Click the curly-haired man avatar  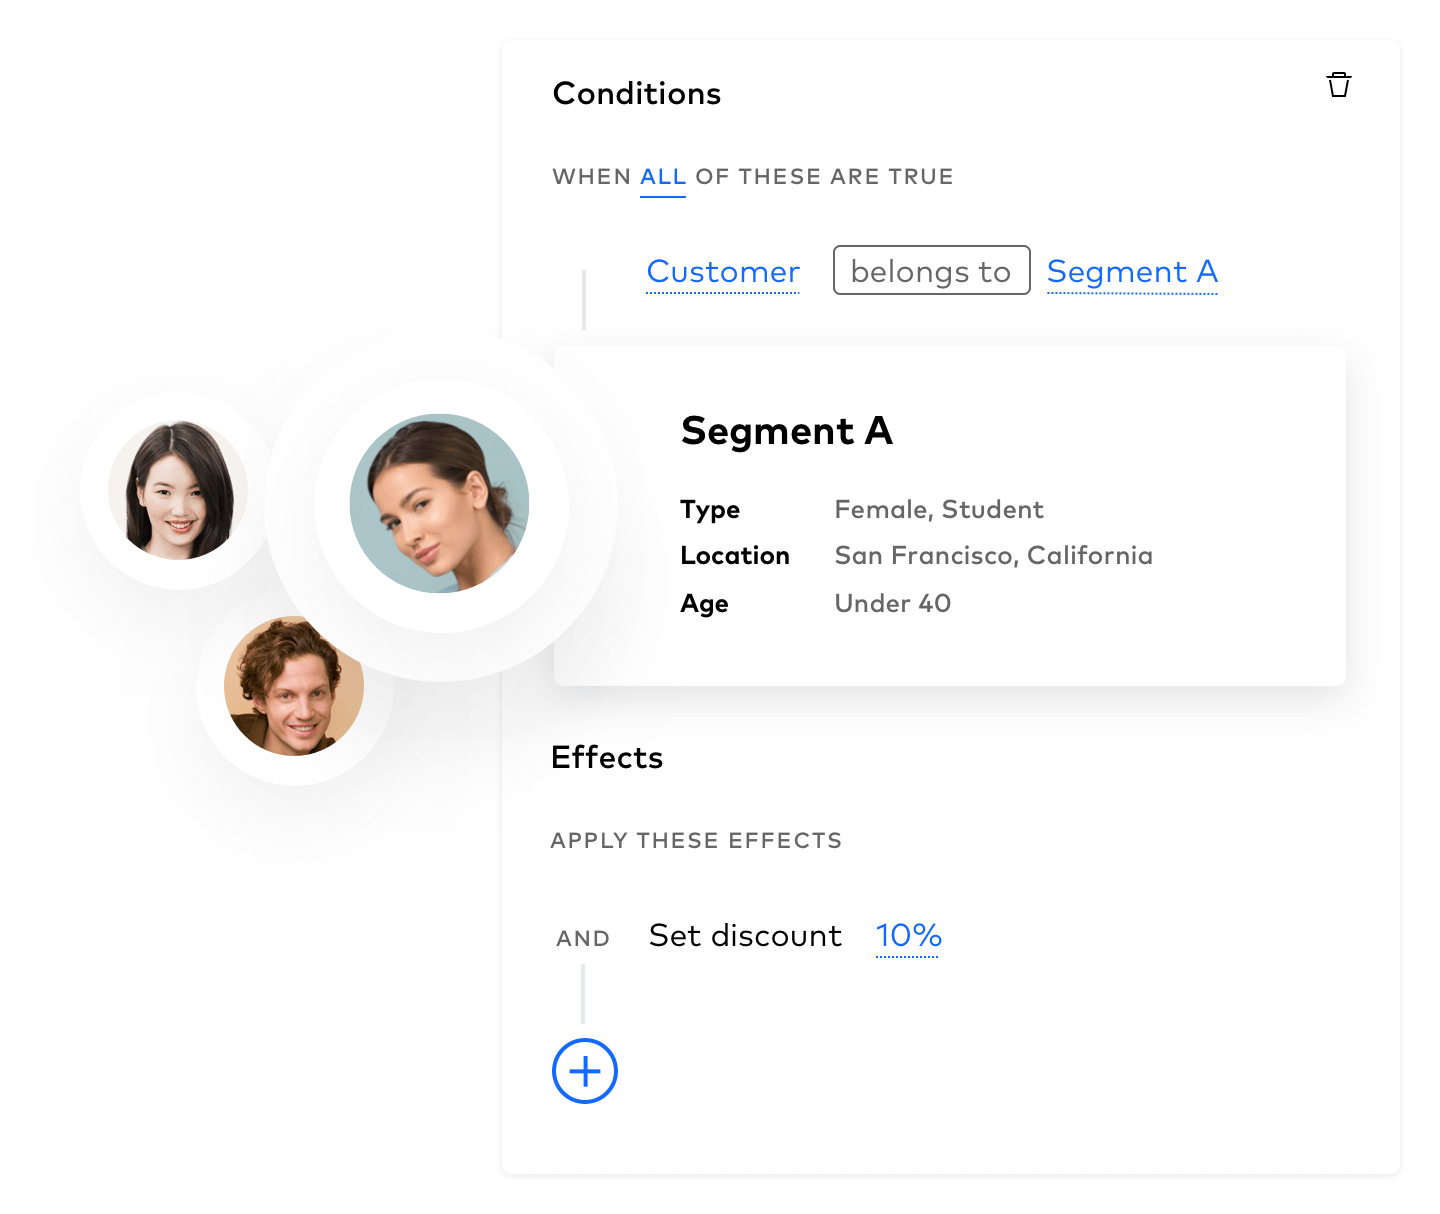[x=294, y=686]
